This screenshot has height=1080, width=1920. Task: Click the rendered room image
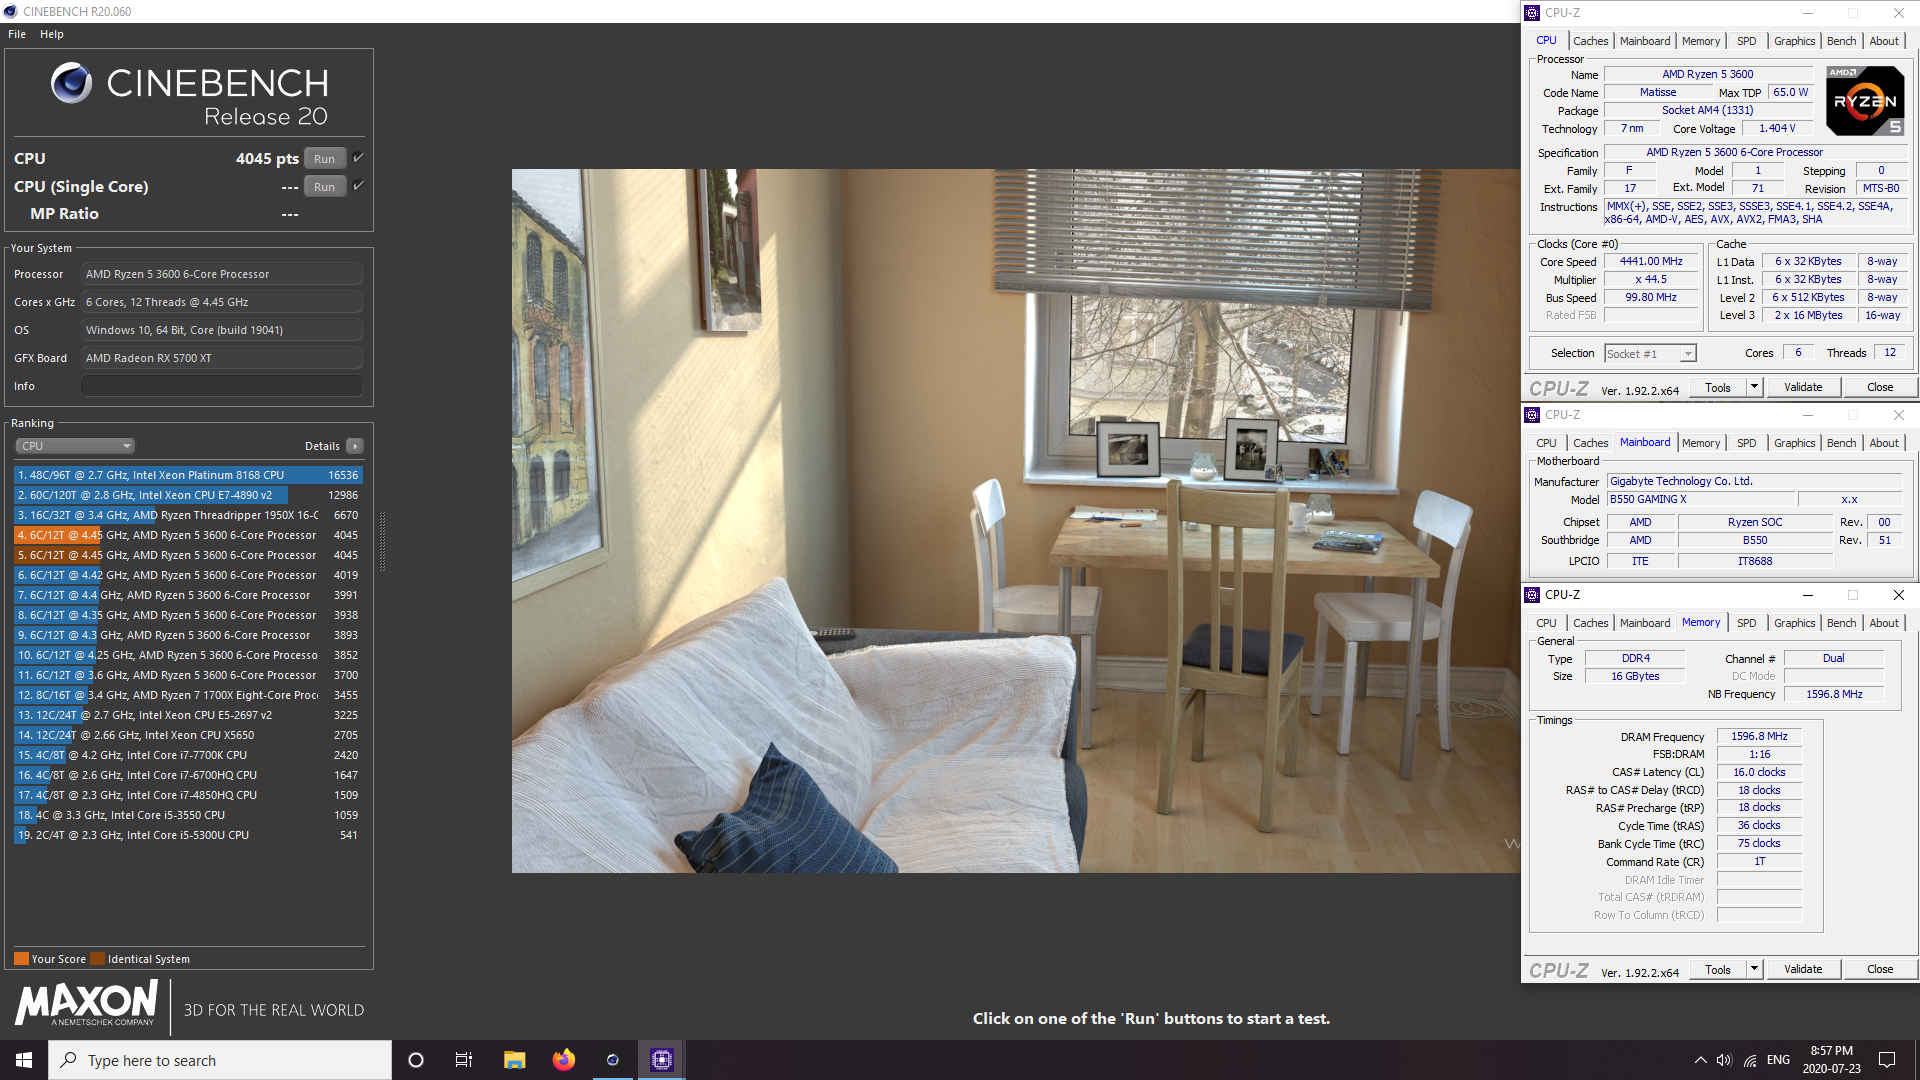click(1016, 521)
